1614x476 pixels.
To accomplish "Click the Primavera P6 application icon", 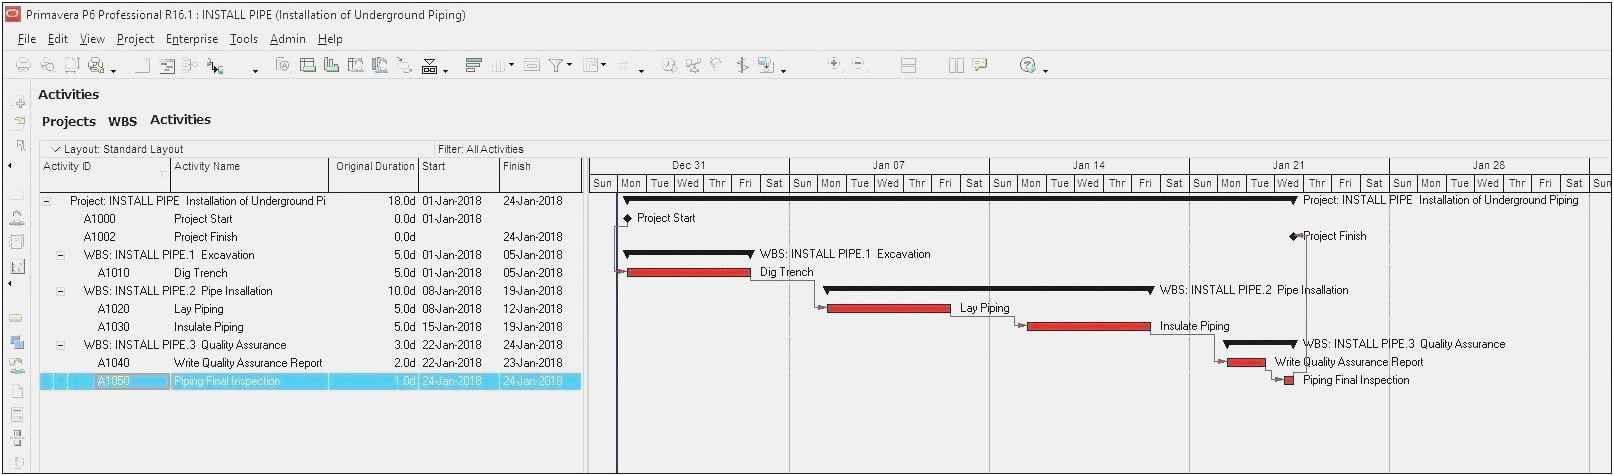I will pos(12,14).
